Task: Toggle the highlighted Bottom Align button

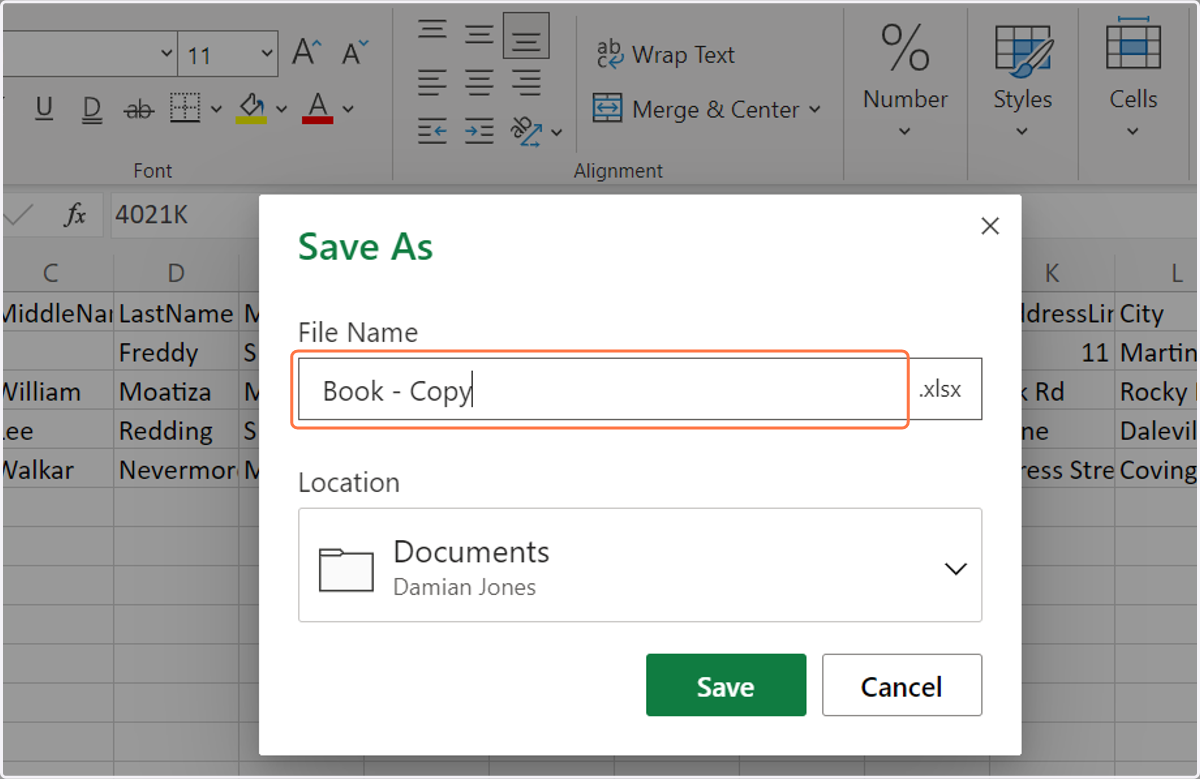Action: pos(526,36)
